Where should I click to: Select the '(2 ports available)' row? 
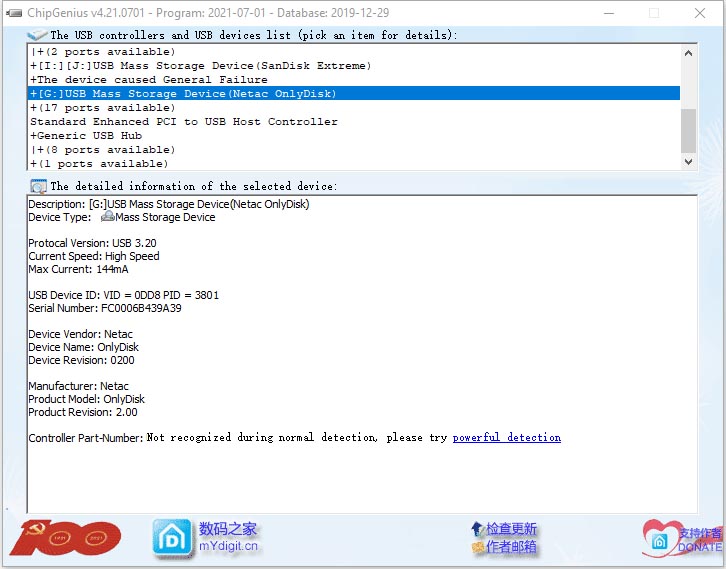pos(353,51)
